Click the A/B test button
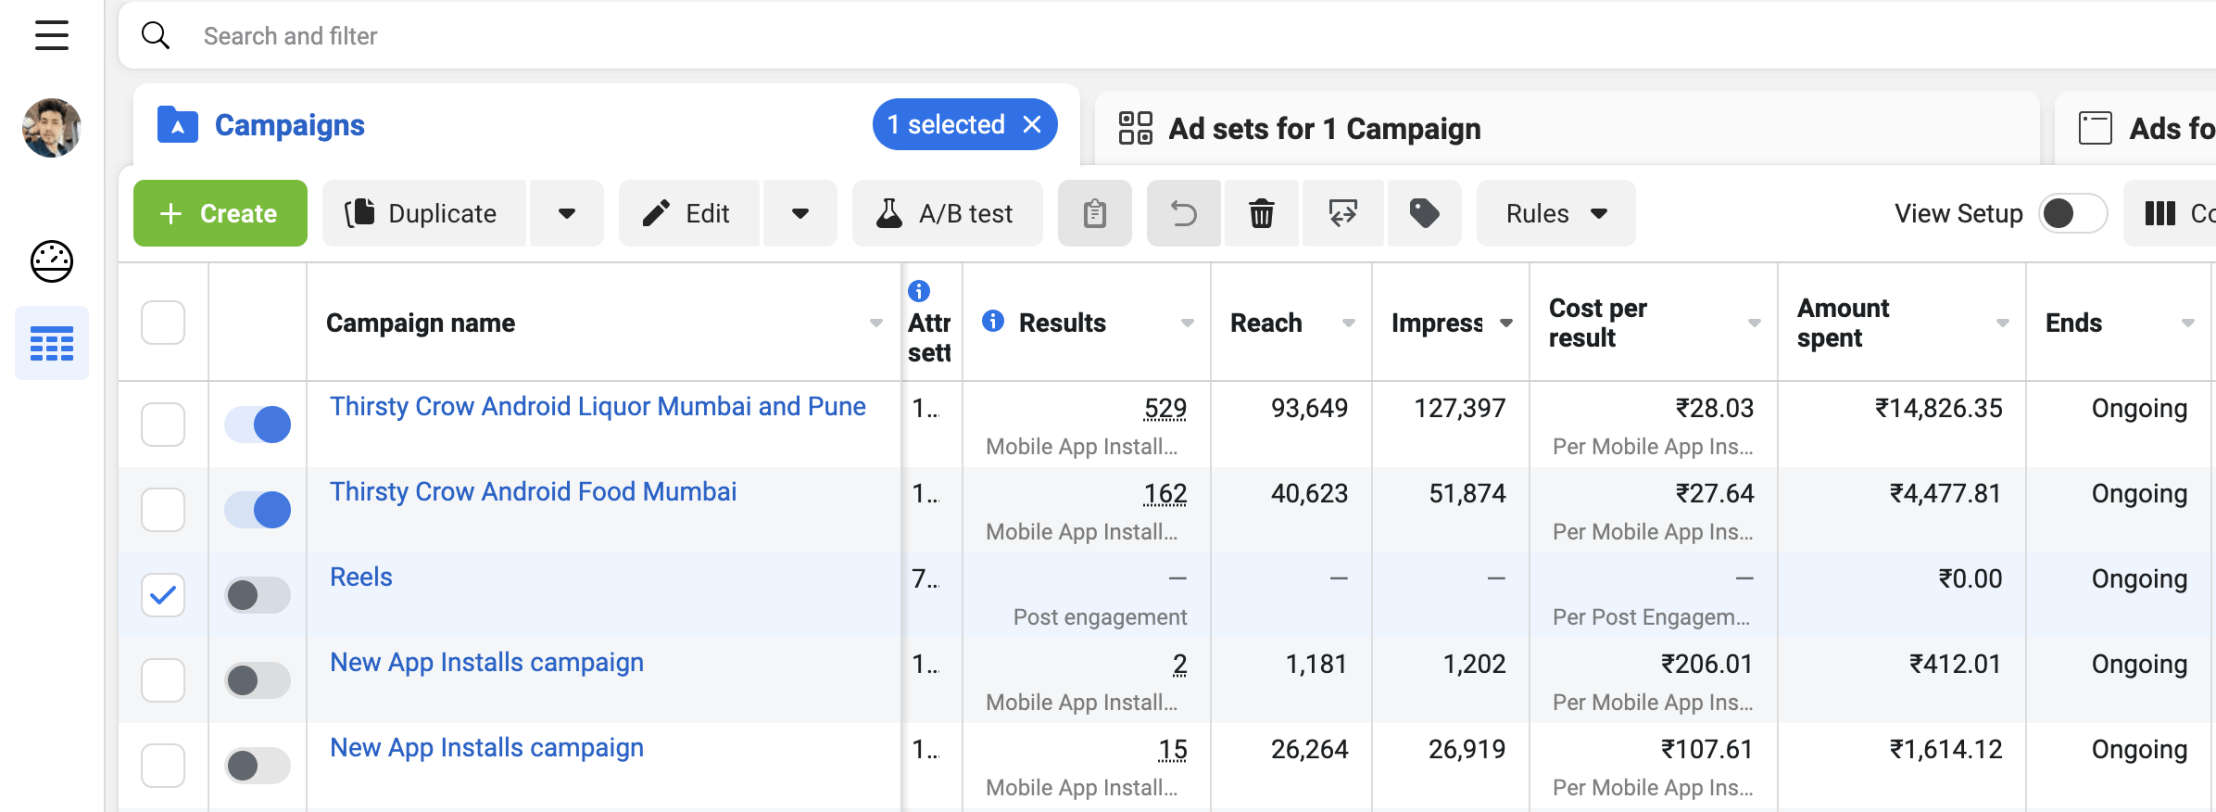The width and height of the screenshot is (2216, 812). click(x=947, y=213)
